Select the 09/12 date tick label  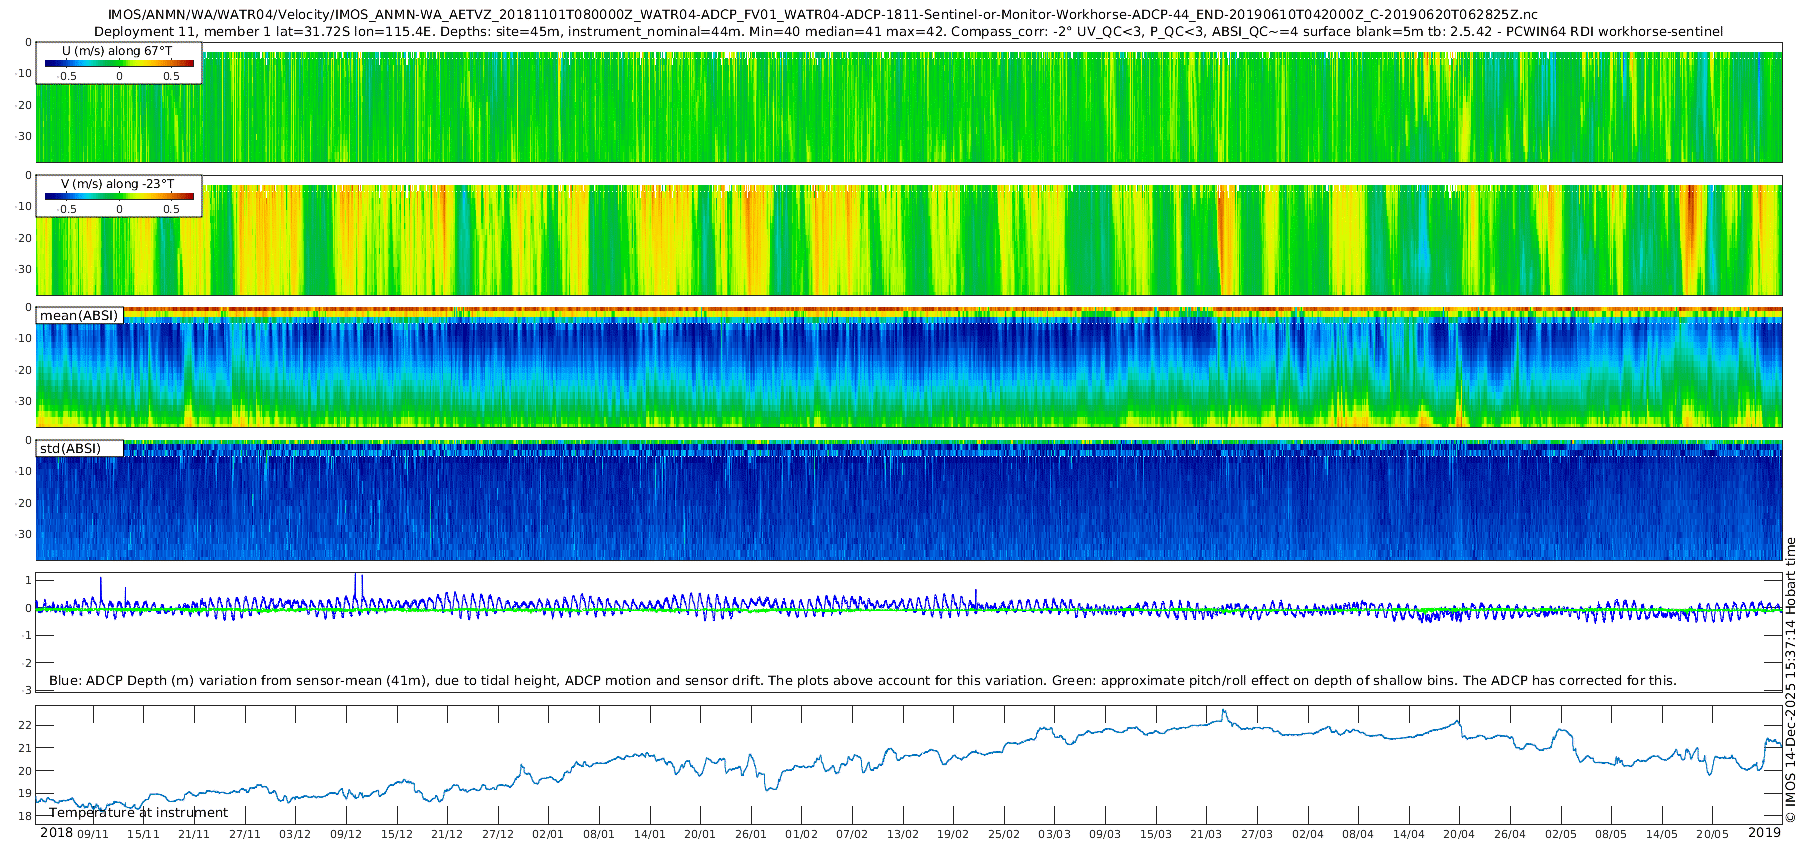click(346, 834)
